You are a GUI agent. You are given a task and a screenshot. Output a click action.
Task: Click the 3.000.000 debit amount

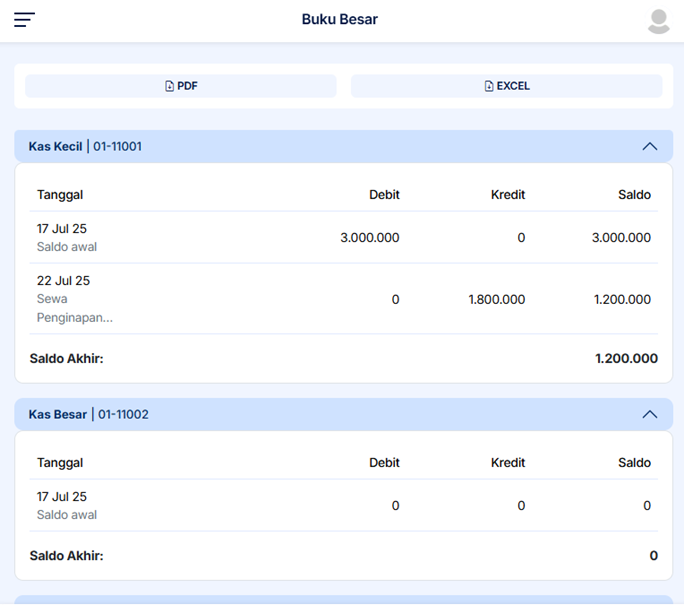[370, 238]
